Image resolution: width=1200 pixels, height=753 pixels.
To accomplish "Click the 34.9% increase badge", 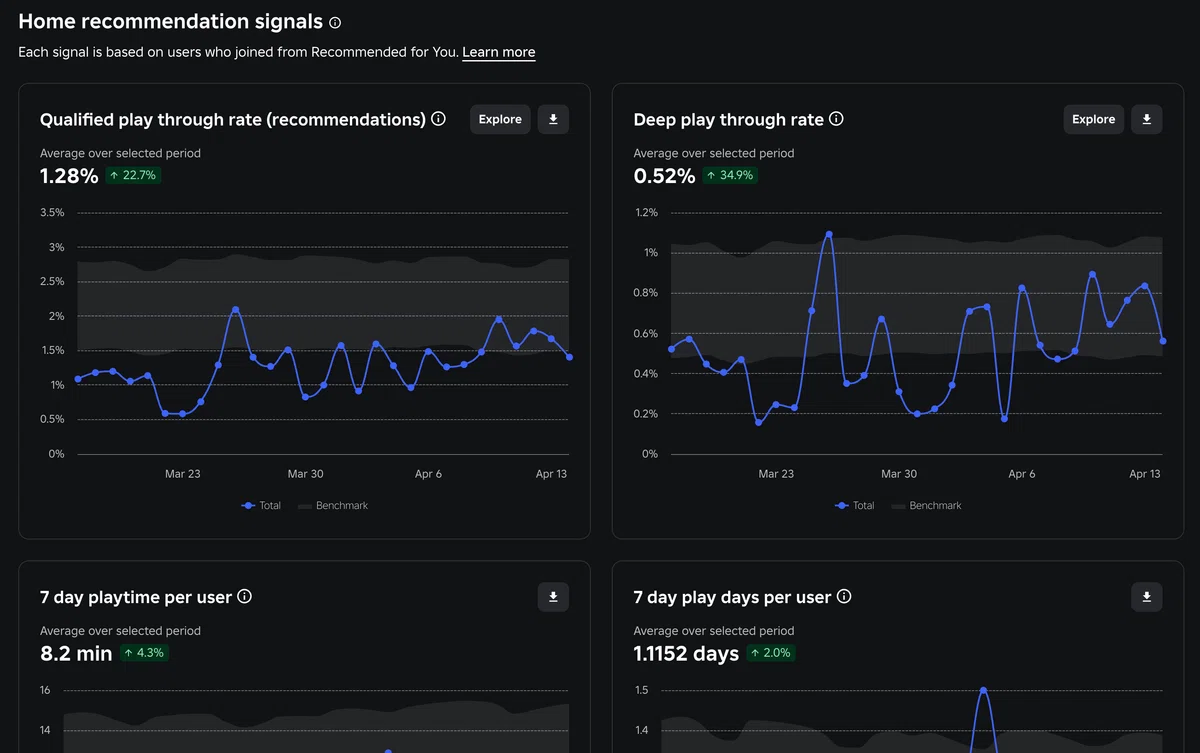I will coord(729,175).
